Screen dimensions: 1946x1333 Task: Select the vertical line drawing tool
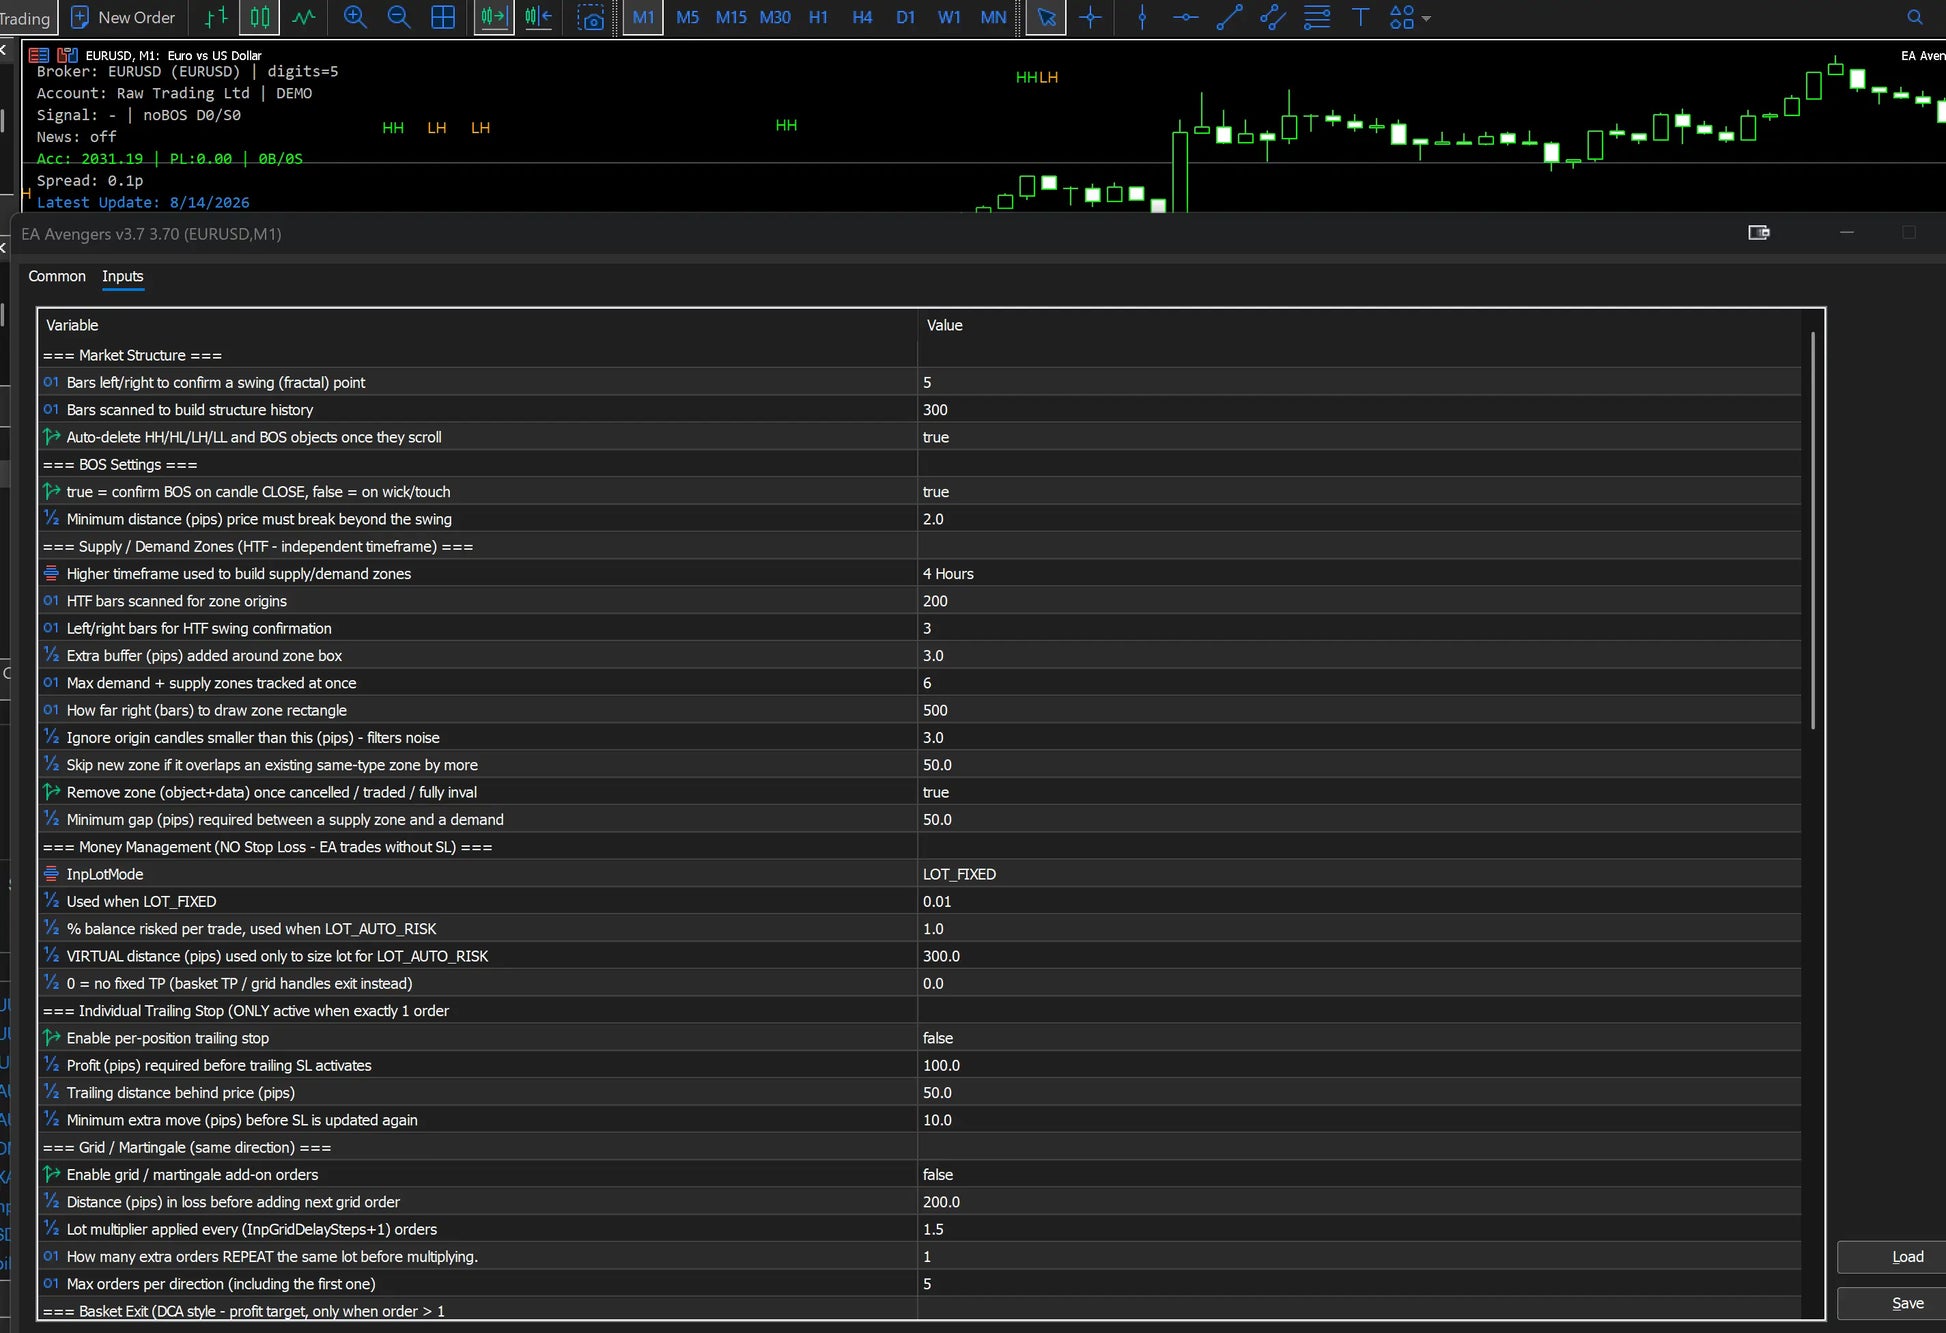(x=1142, y=17)
